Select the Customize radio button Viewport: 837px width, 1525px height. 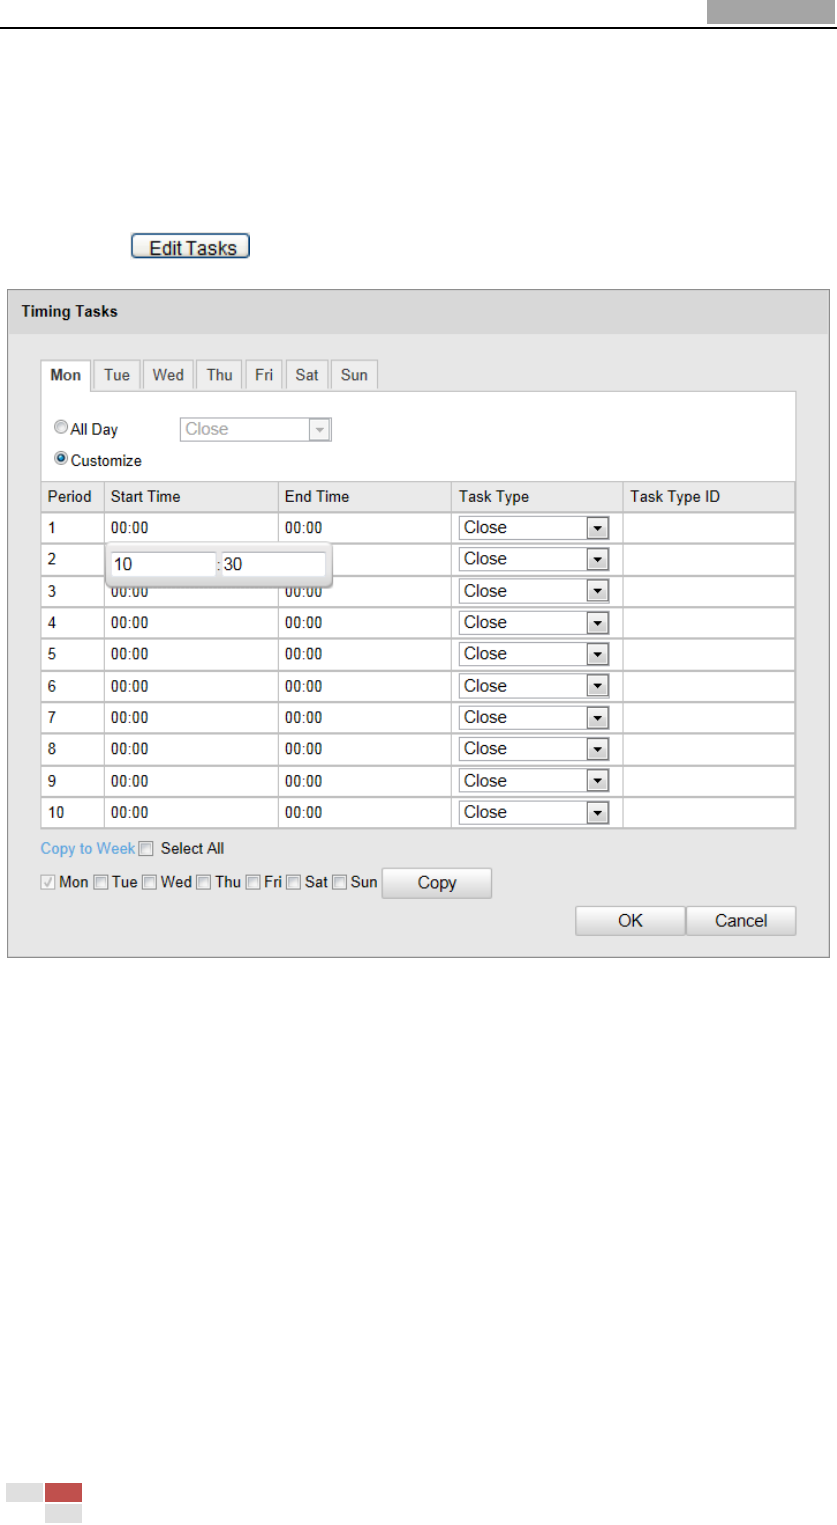click(x=61, y=460)
